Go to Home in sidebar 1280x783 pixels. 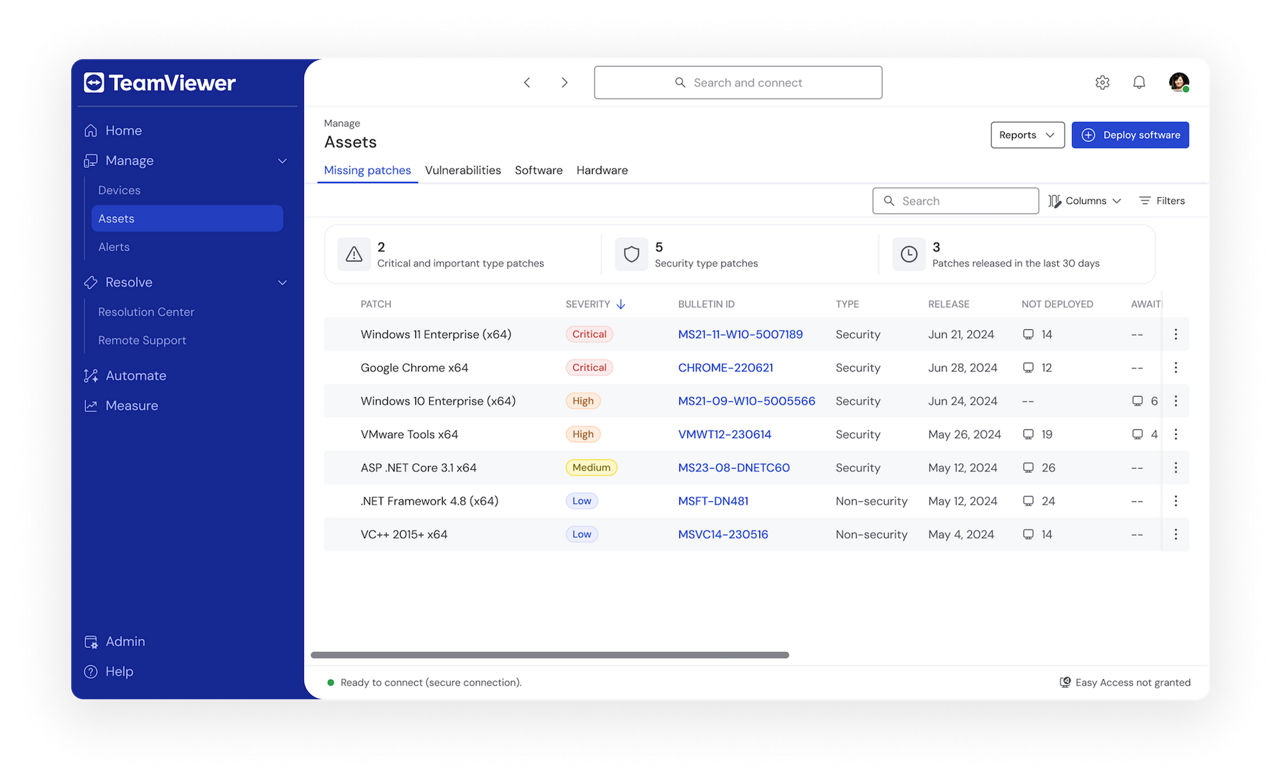point(113,131)
